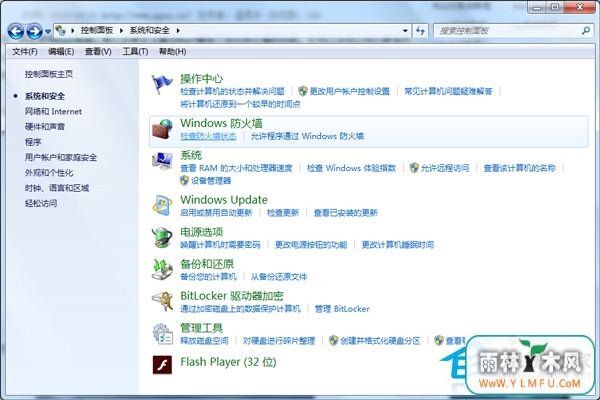The height and width of the screenshot is (400, 600).
Task: Open 设备管理器 link
Action: [211, 180]
